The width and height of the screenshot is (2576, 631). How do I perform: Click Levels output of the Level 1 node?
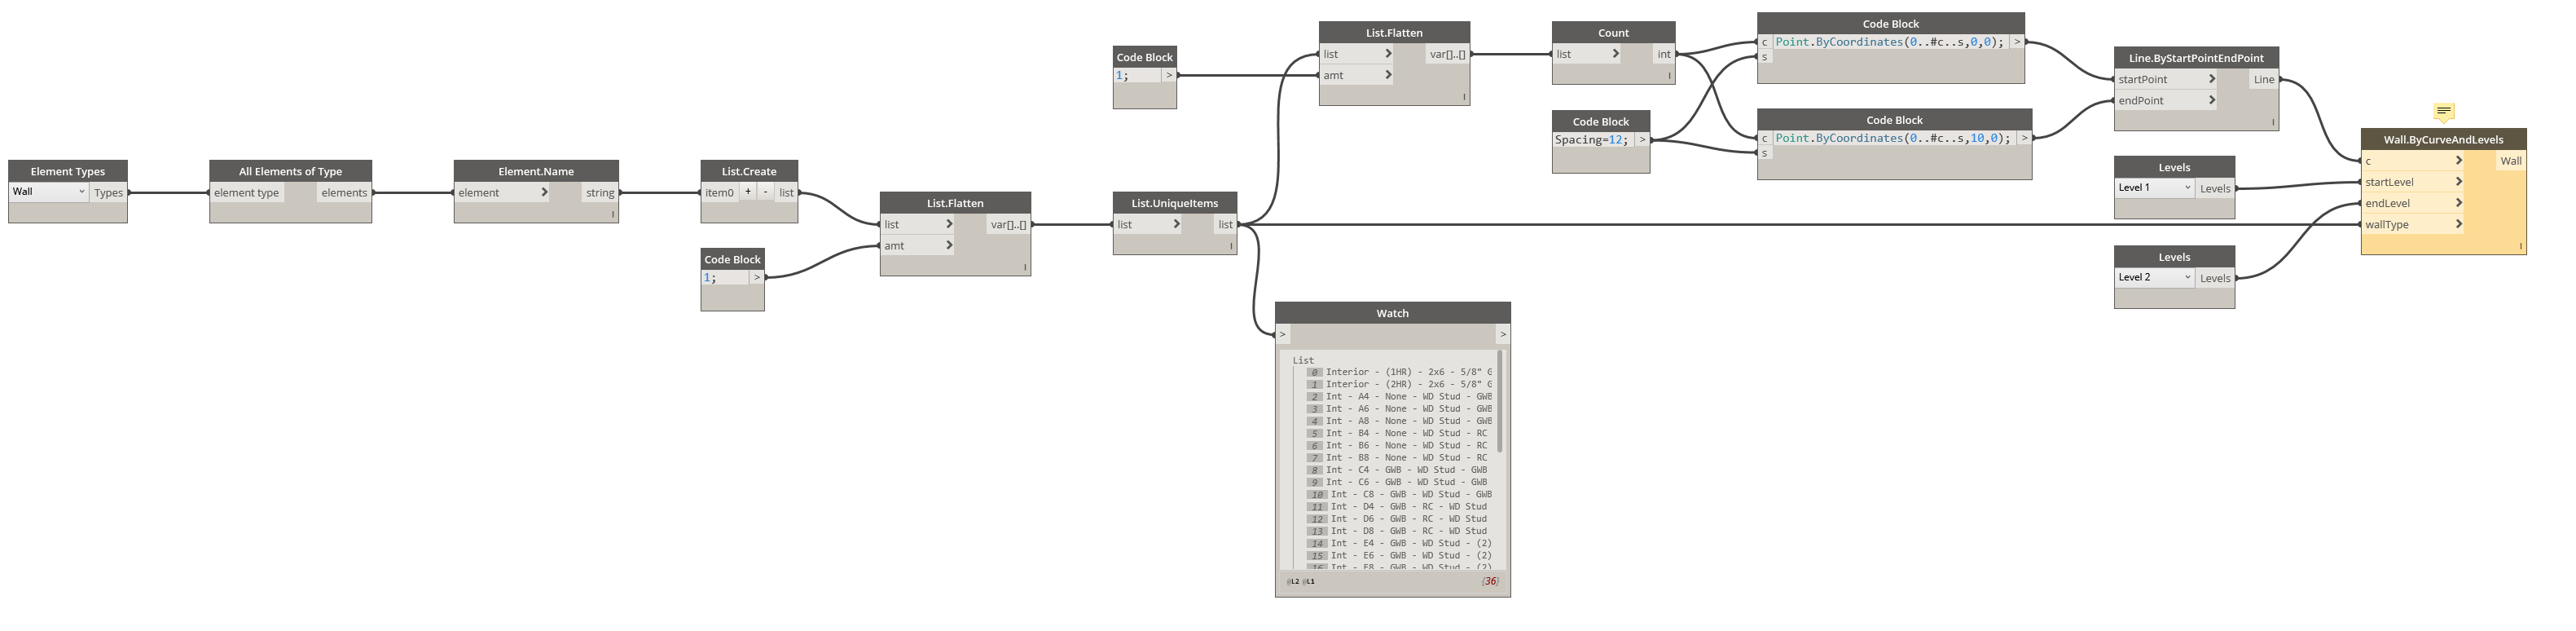2215,189
